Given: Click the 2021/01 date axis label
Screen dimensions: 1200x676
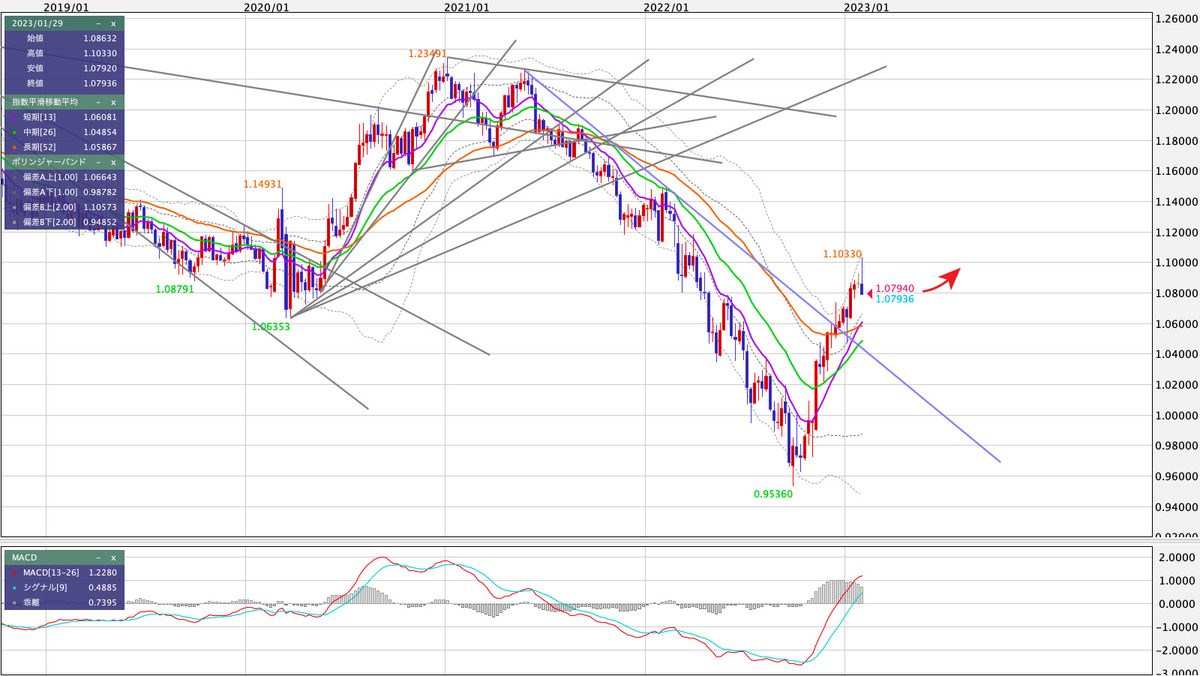Looking at the screenshot, I should coord(467,6).
